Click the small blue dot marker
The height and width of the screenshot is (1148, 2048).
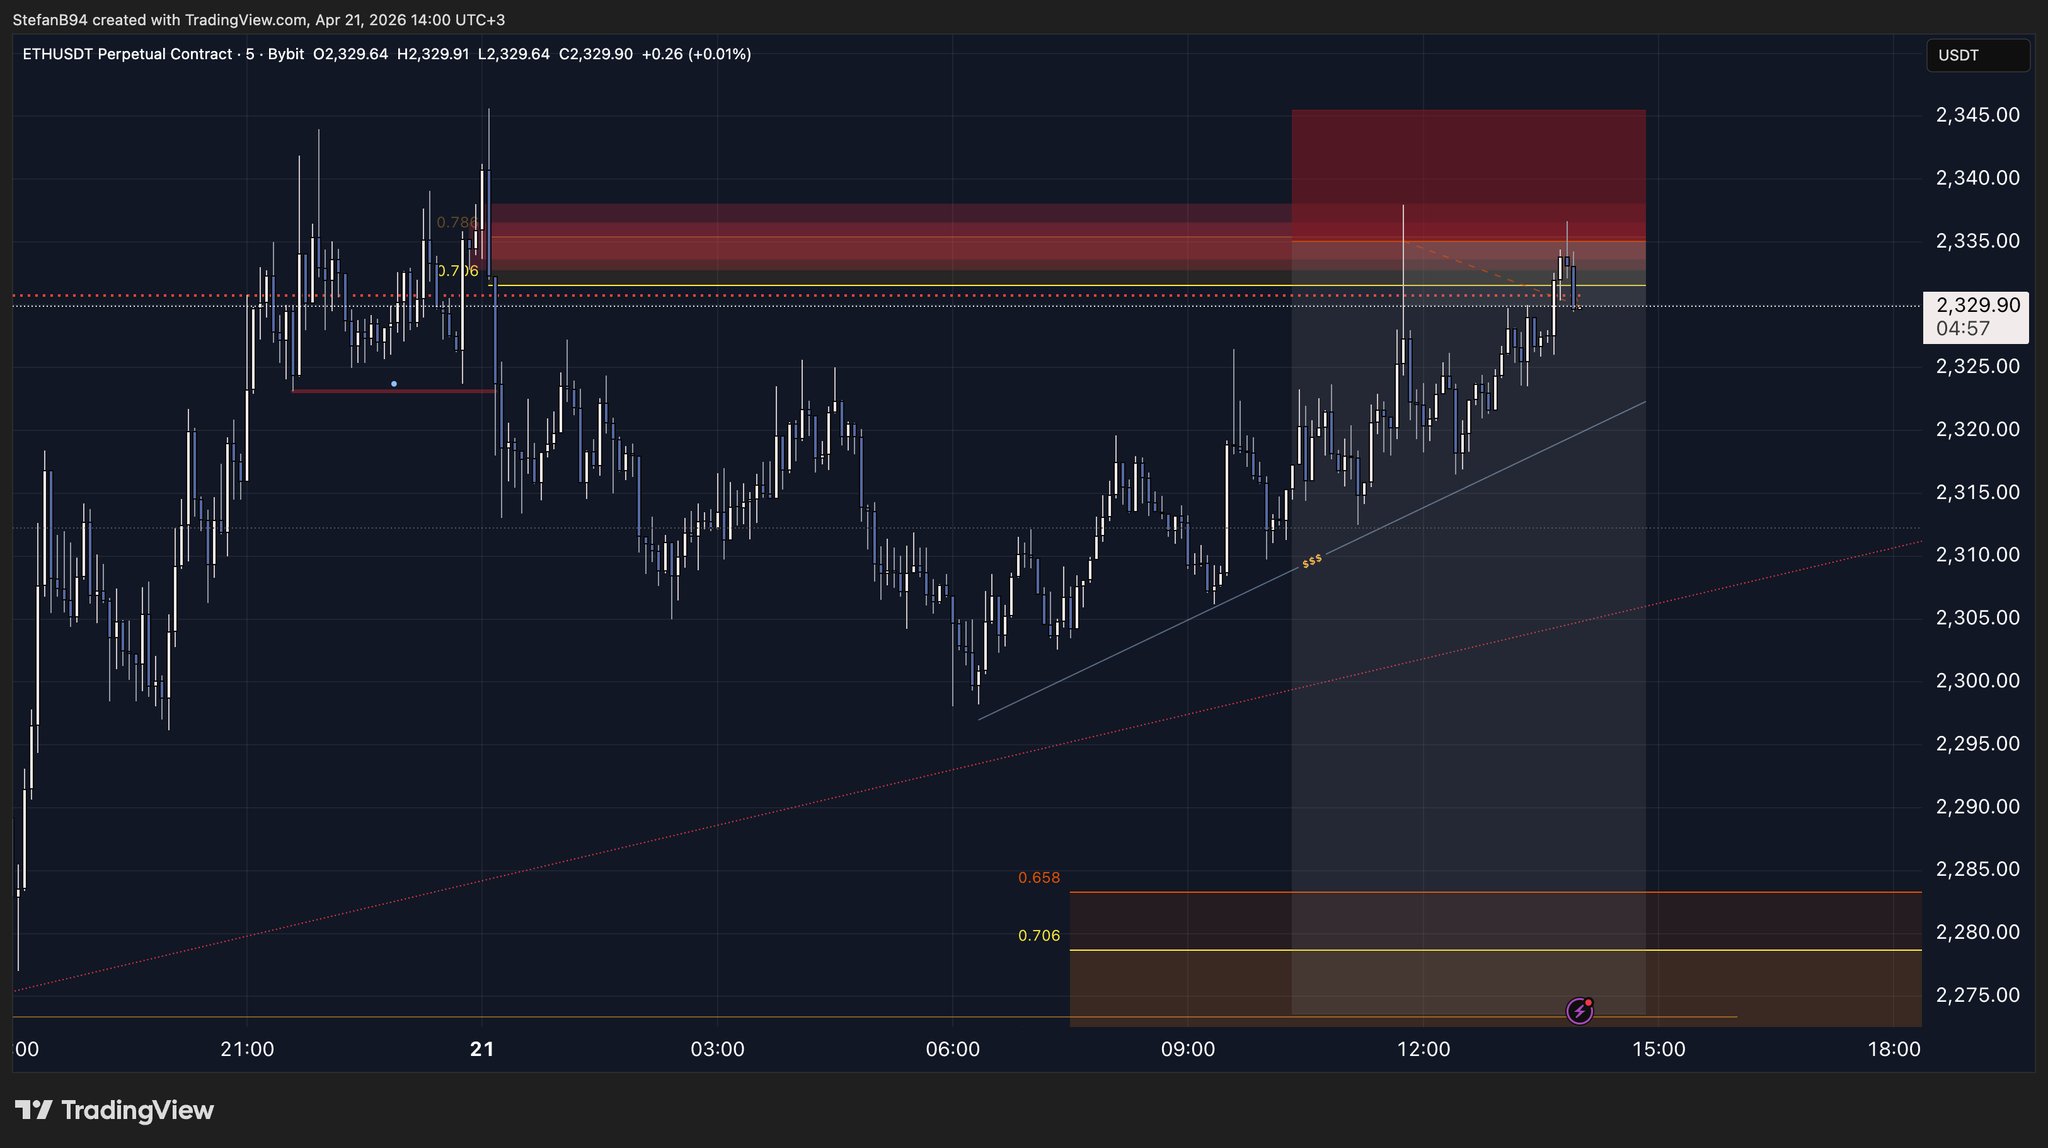click(394, 384)
